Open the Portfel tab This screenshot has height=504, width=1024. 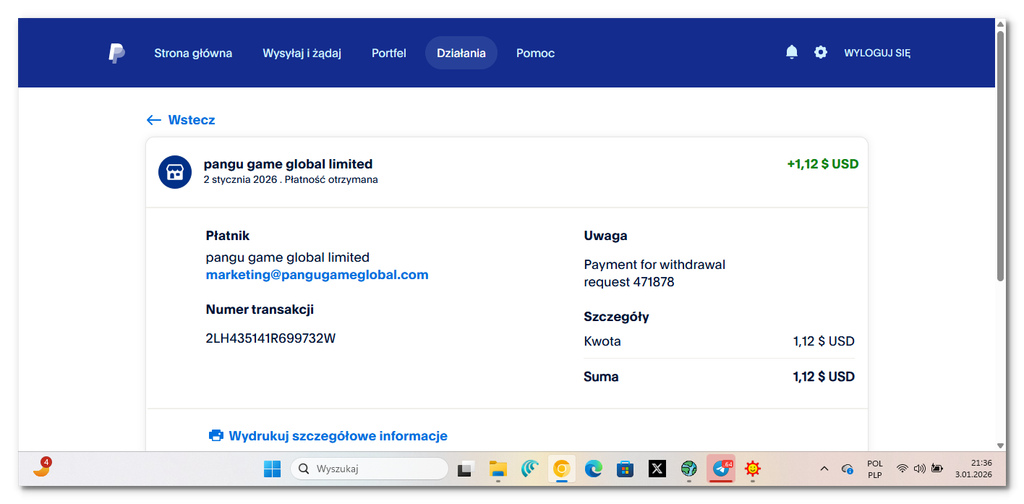(389, 53)
